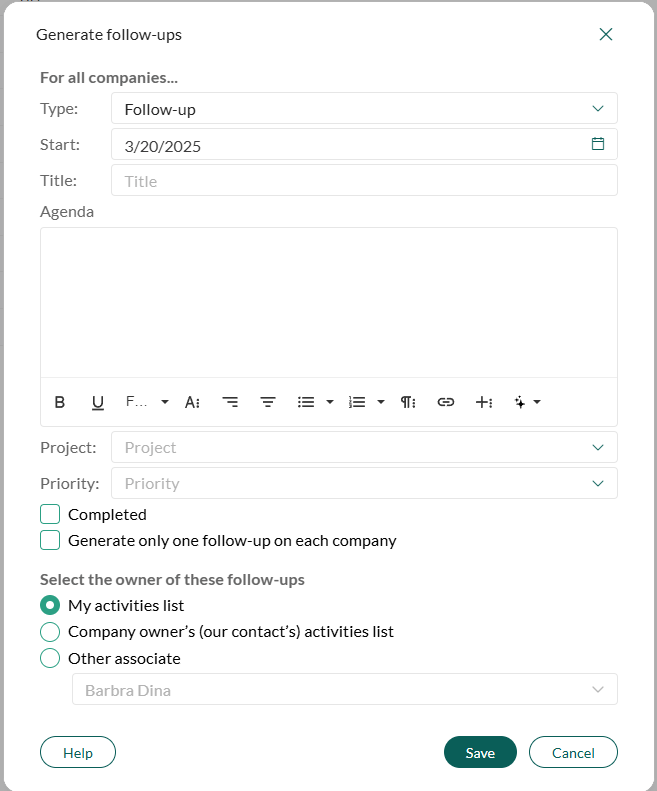Open the paragraph format options
The width and height of the screenshot is (657, 791).
408,402
